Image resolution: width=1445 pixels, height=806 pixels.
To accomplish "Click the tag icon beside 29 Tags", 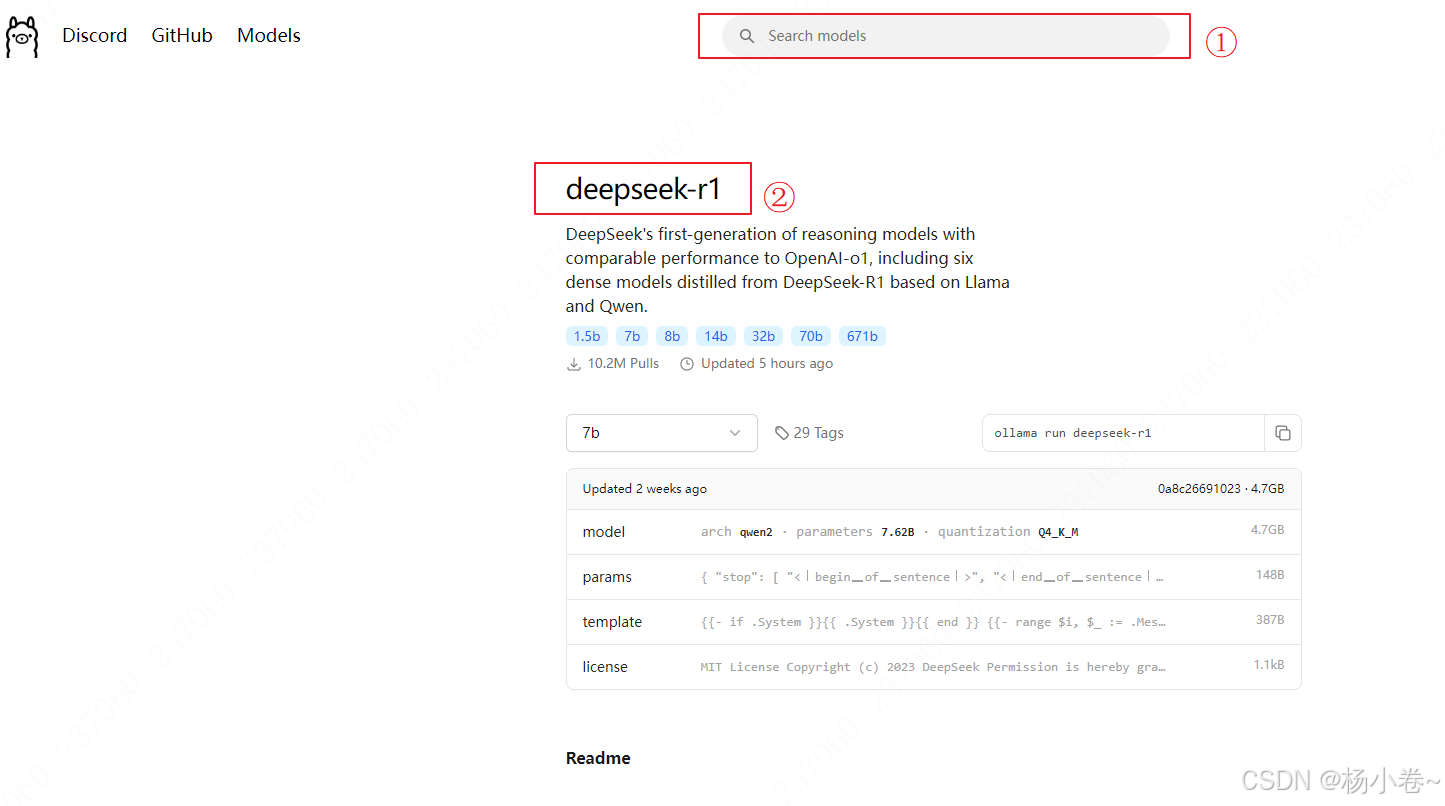I will 782,433.
